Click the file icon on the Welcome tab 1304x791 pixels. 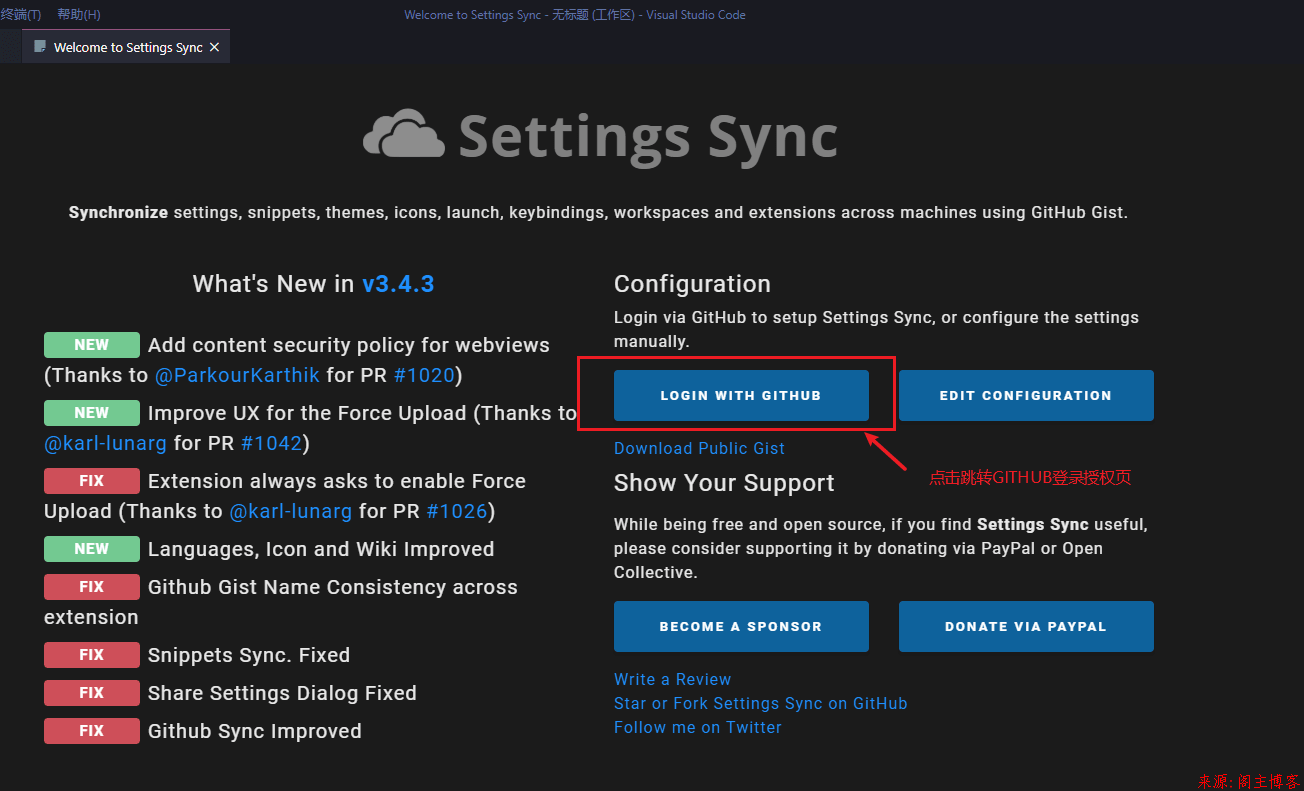(40, 47)
